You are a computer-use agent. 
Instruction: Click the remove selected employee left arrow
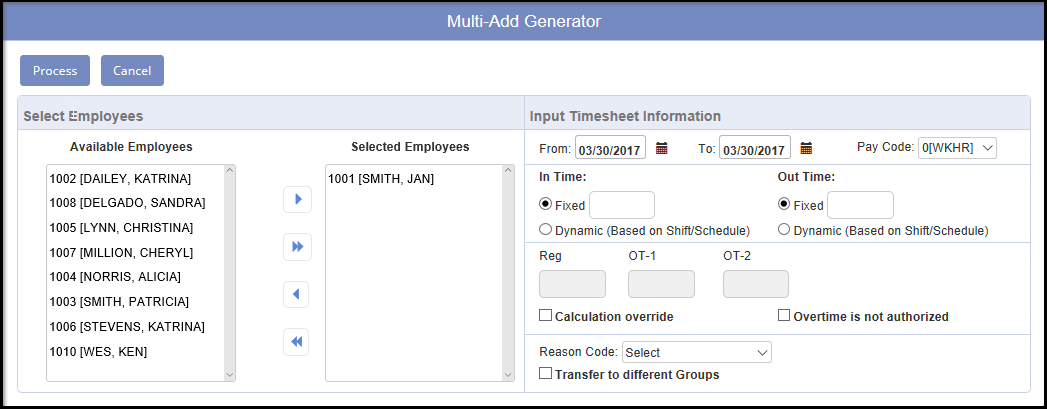pos(297,294)
